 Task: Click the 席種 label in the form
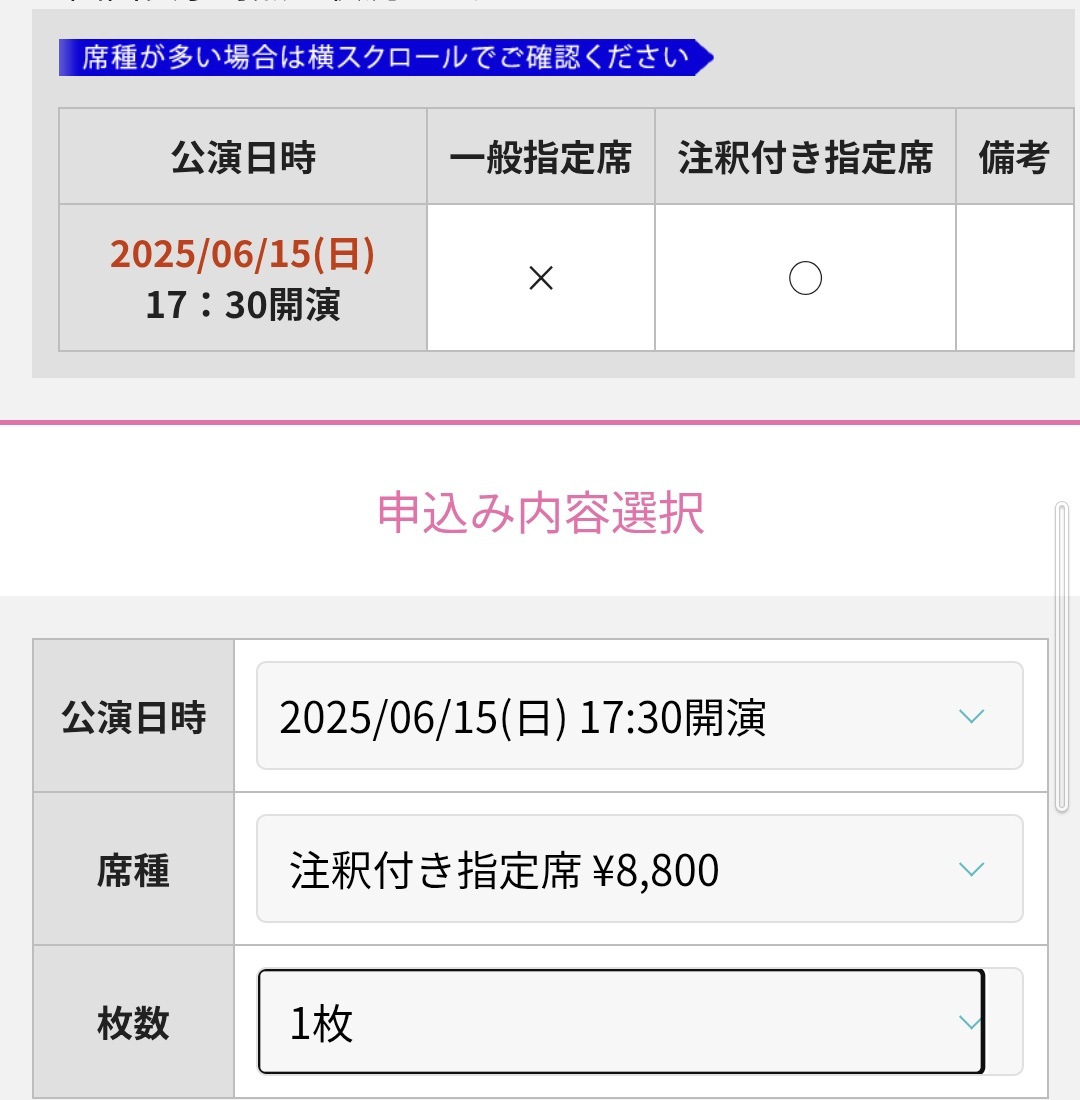pos(133,870)
